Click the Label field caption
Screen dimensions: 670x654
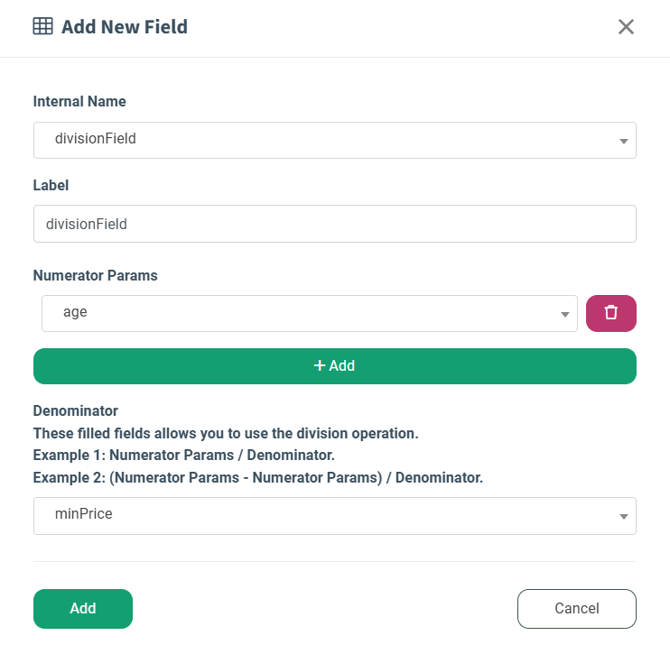[51, 185]
